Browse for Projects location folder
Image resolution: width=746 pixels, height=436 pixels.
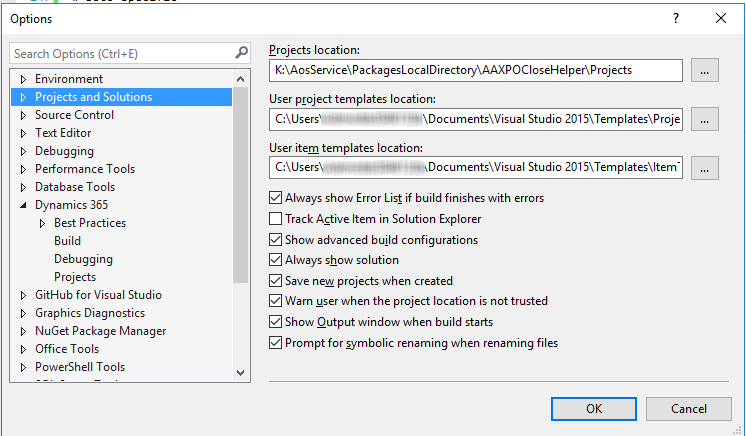point(705,70)
